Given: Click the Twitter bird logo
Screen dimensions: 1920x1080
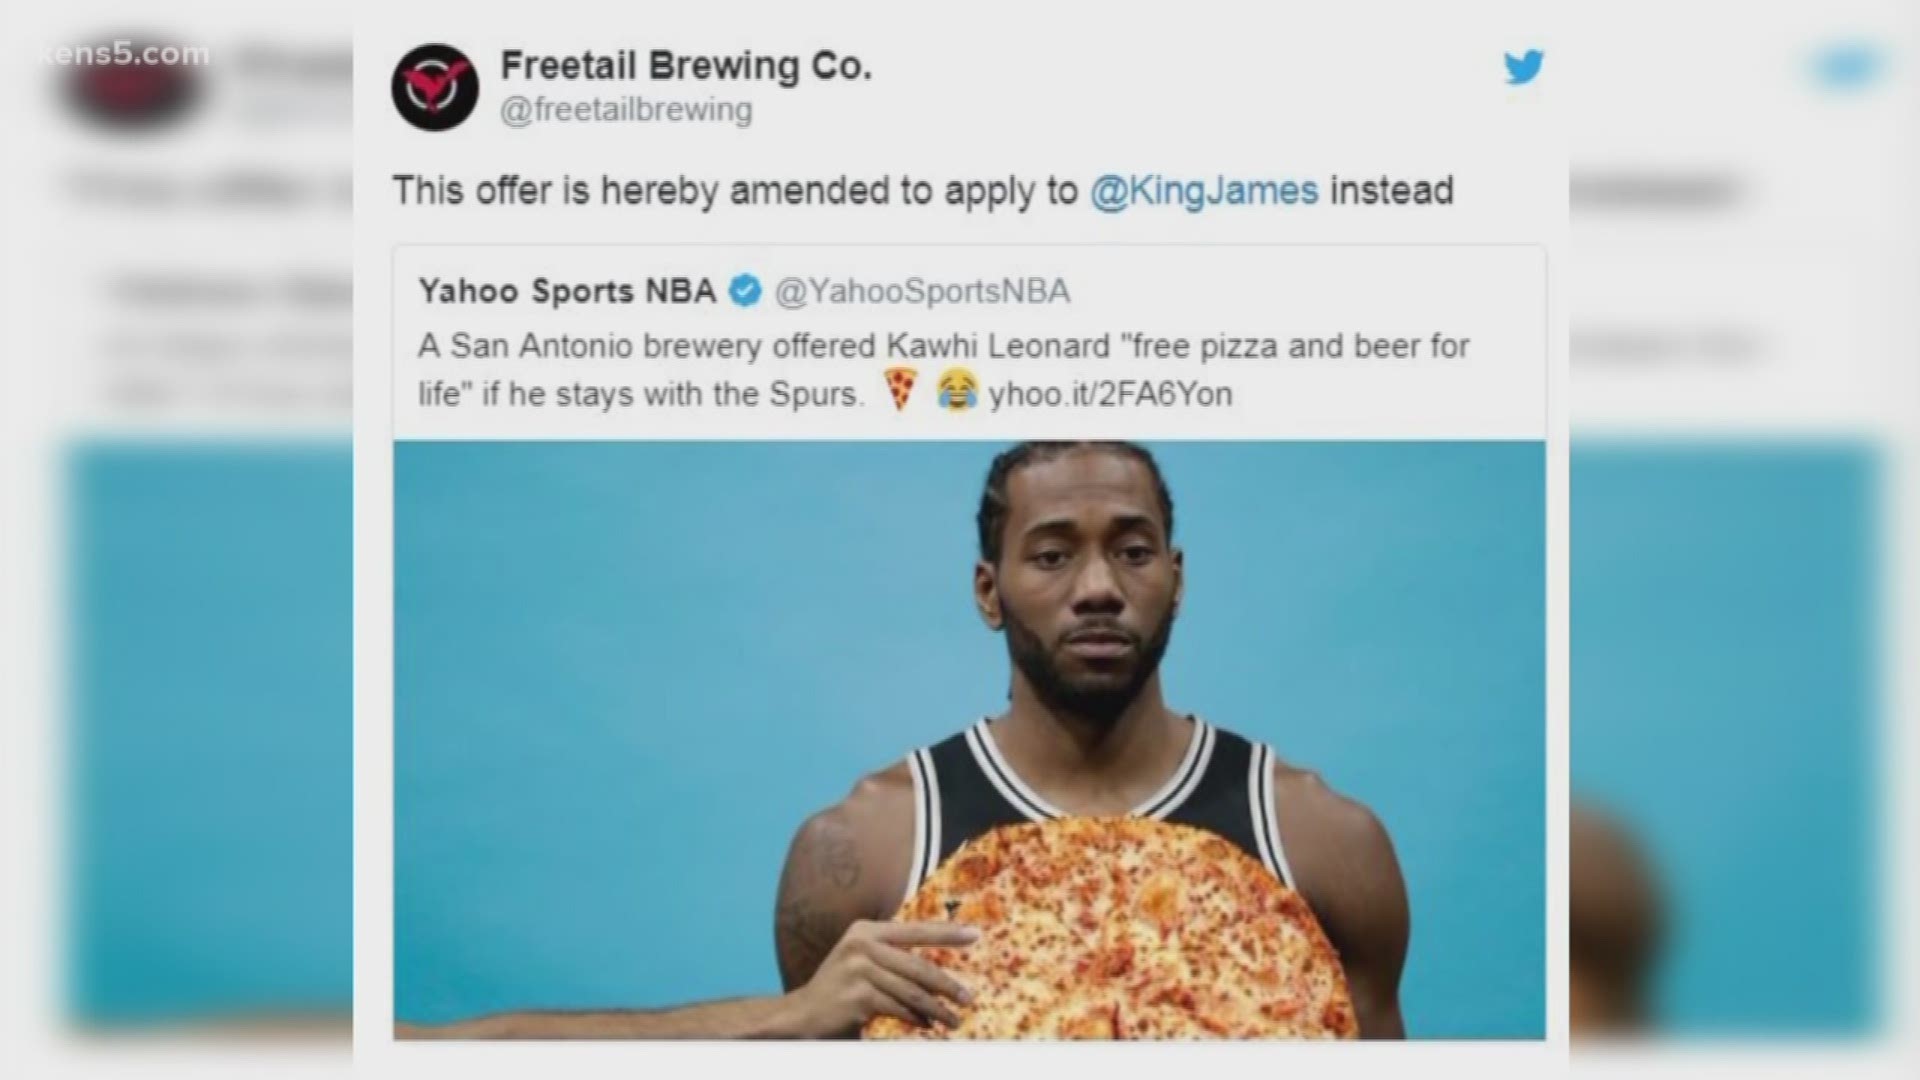Looking at the screenshot, I should pyautogui.click(x=1523, y=68).
